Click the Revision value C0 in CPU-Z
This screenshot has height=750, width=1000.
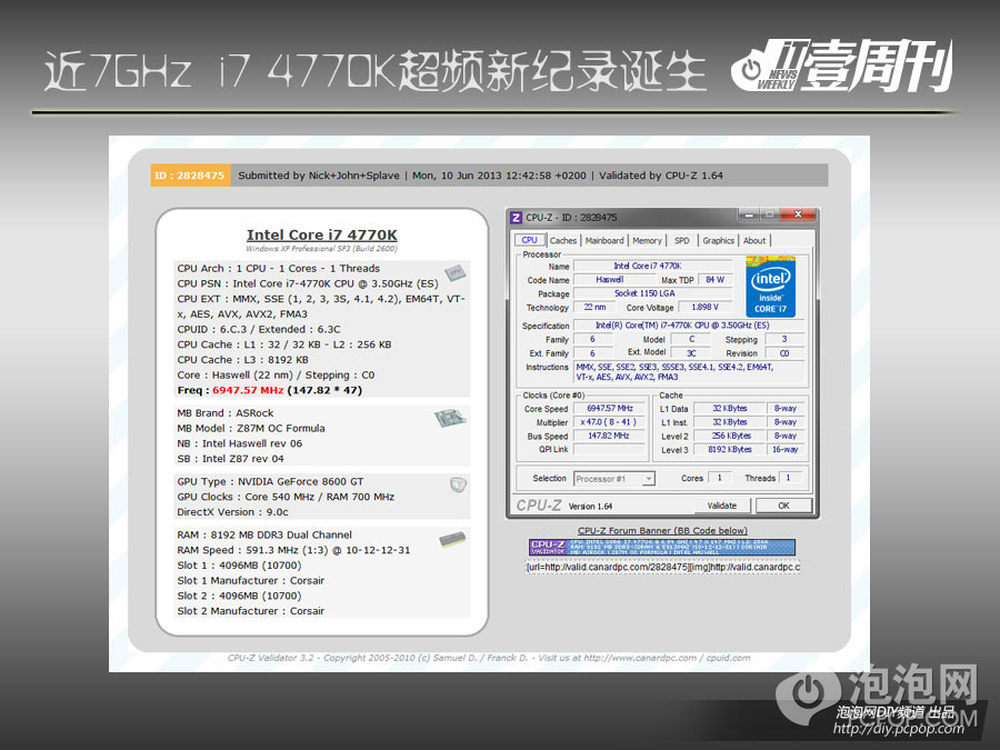[x=784, y=353]
